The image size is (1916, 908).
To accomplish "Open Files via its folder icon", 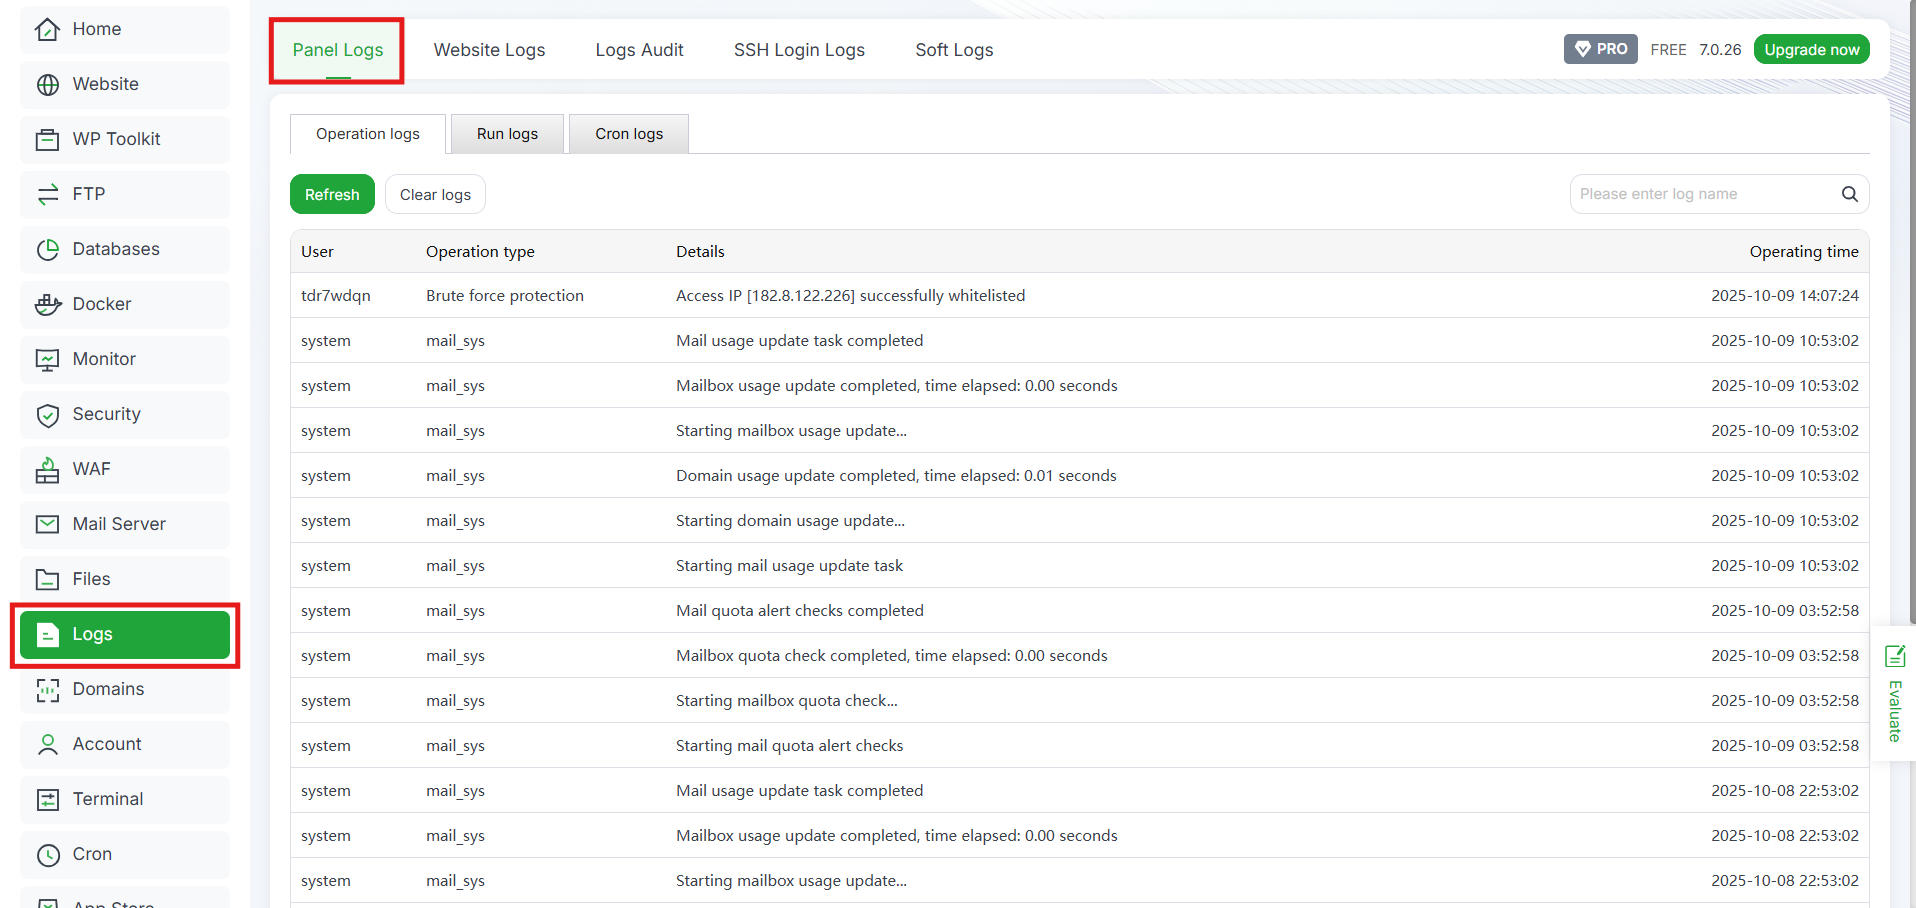I will point(47,579).
